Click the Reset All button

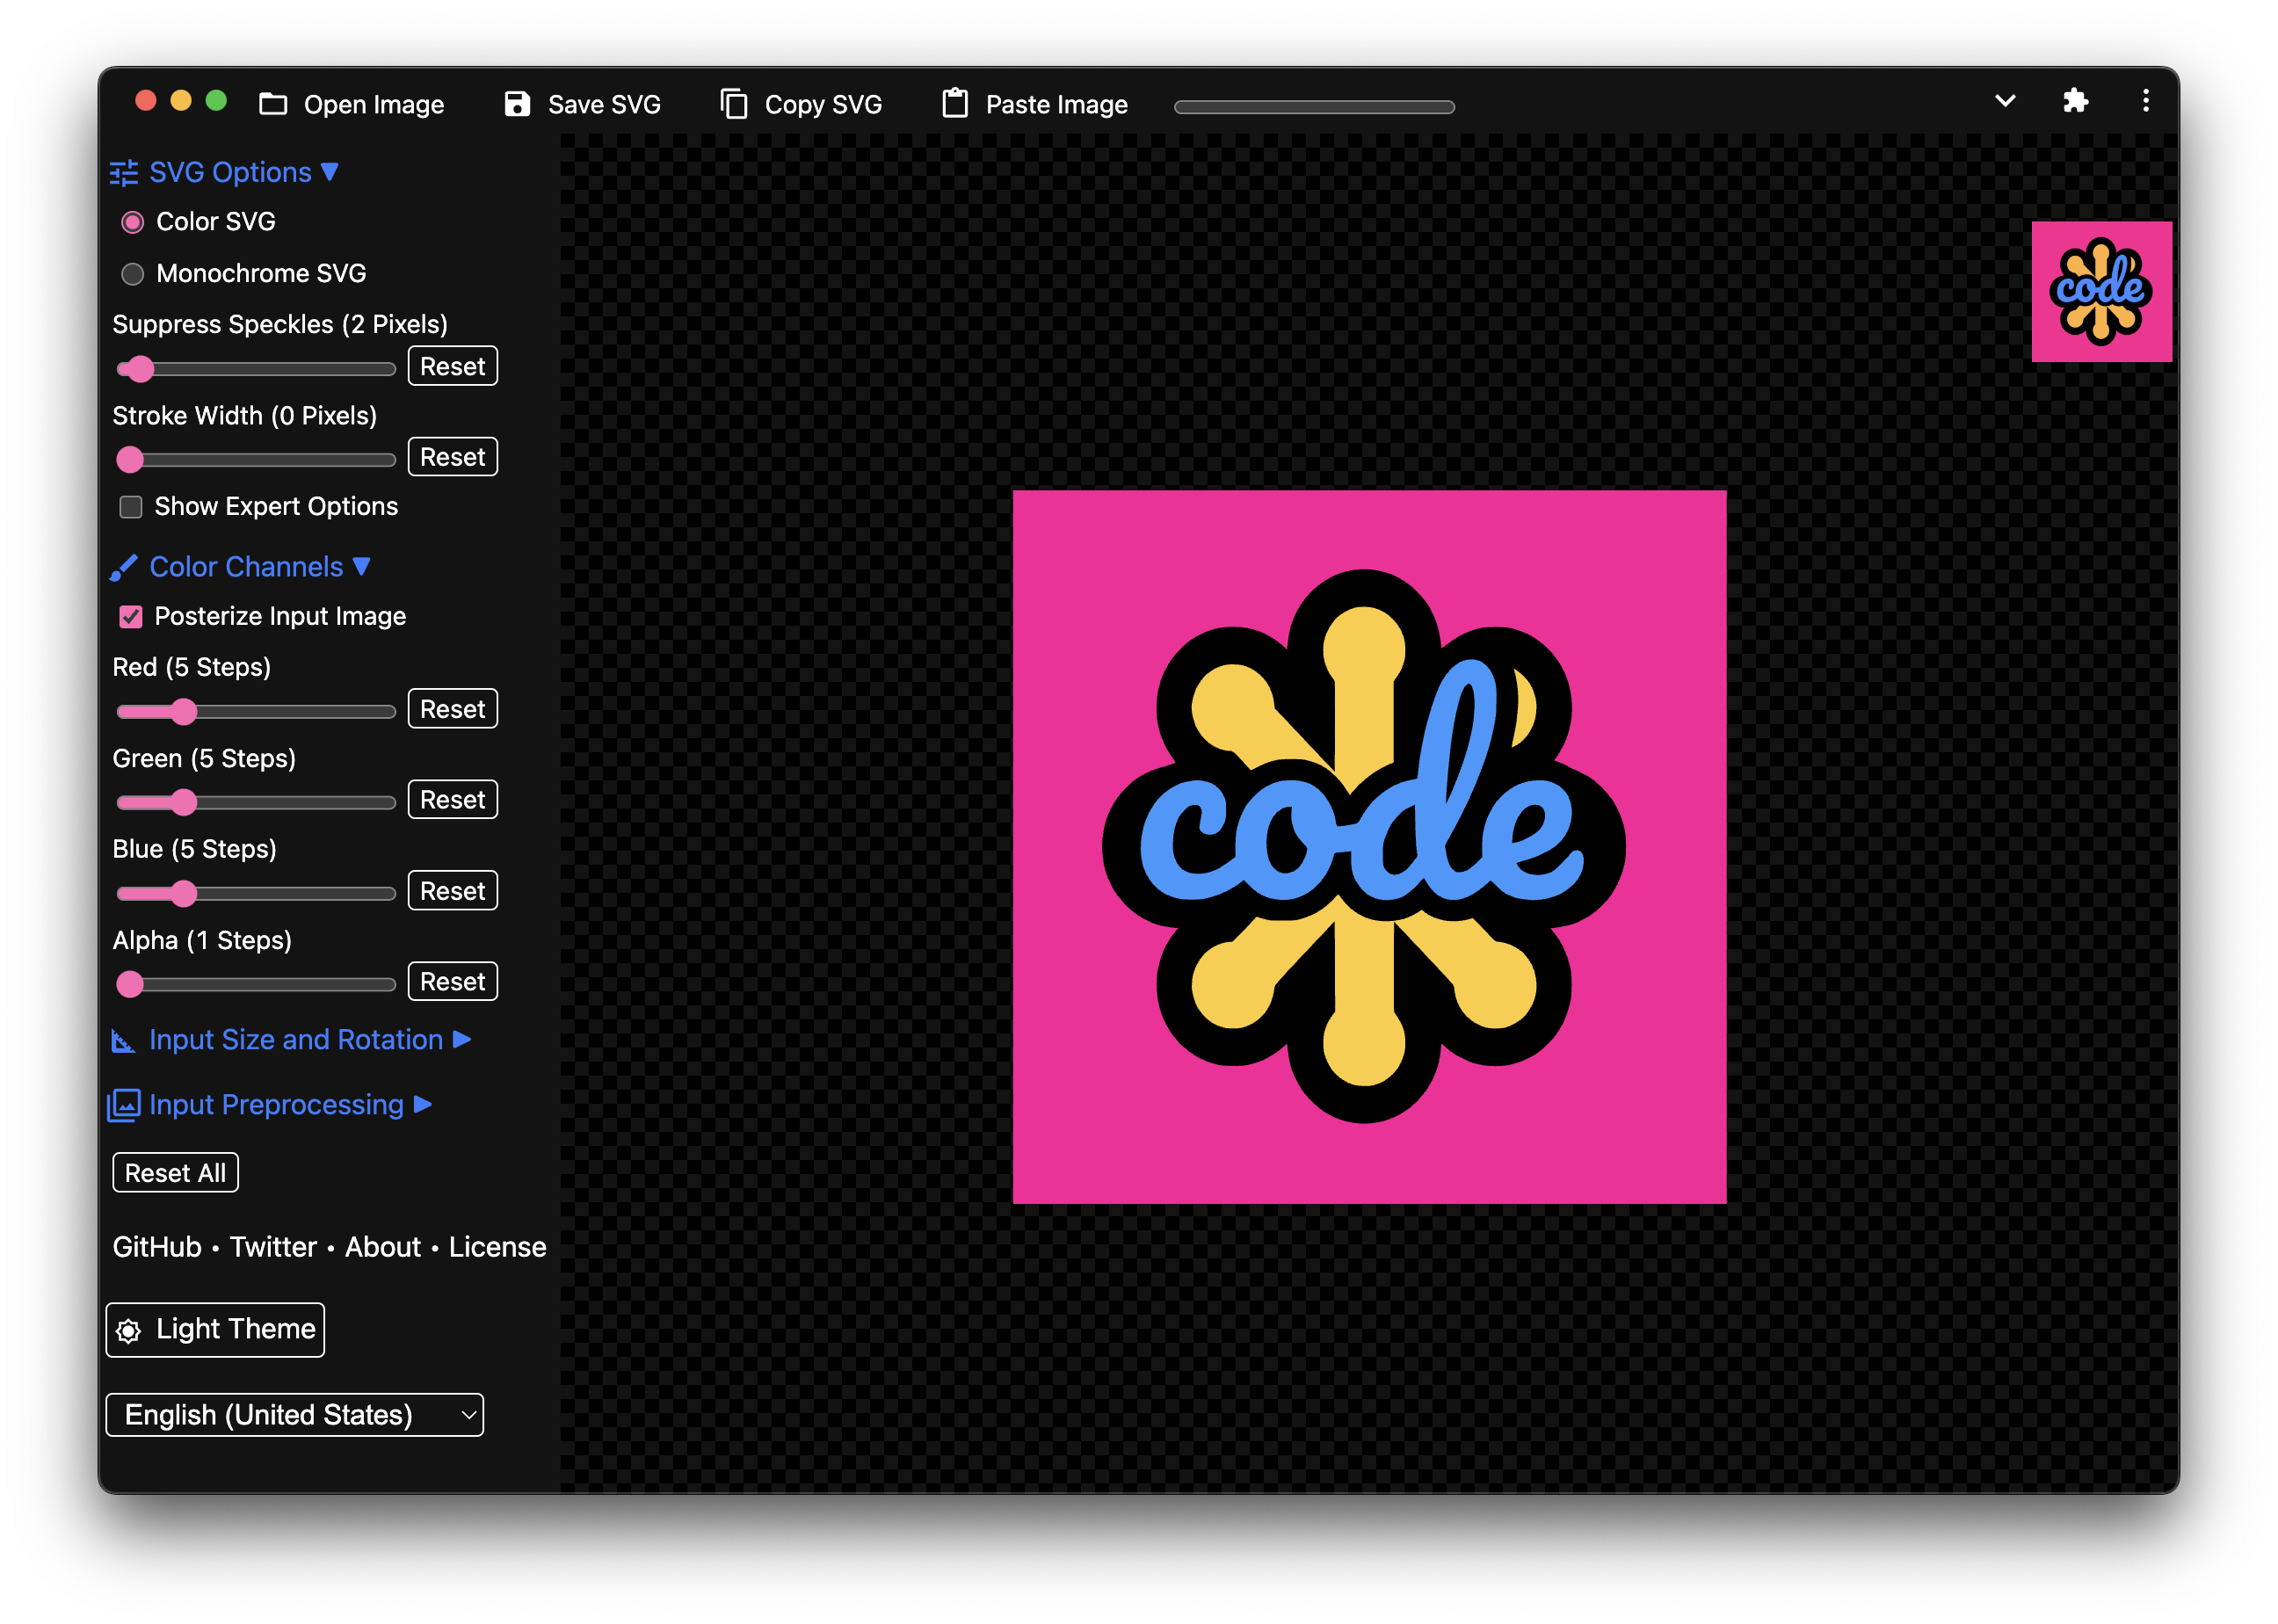[175, 1173]
